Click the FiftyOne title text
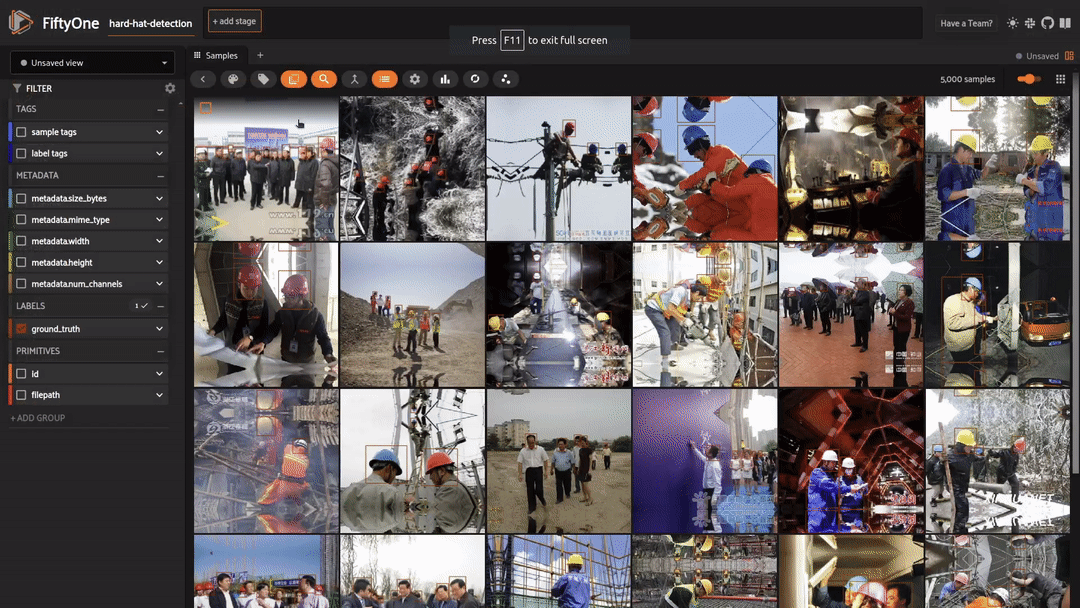1080x608 pixels. (70, 23)
